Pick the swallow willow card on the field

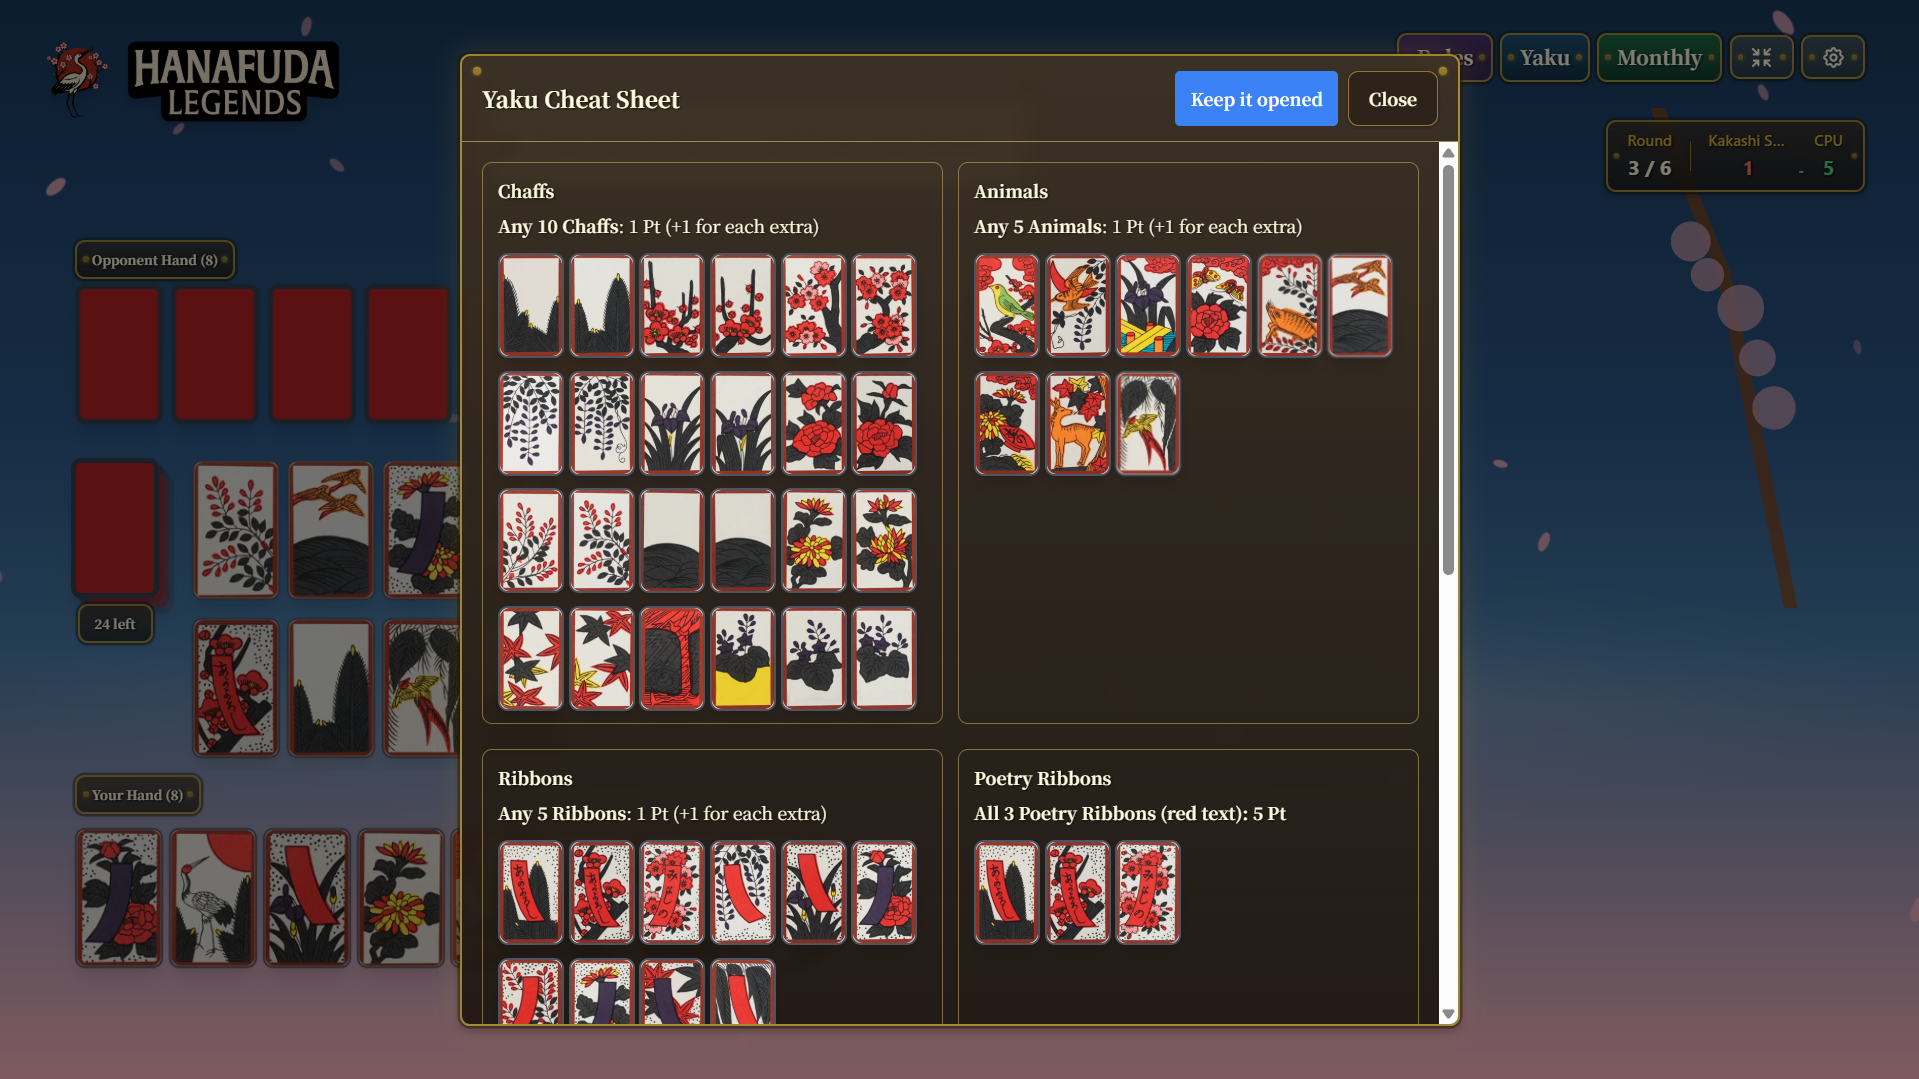[x=423, y=688]
